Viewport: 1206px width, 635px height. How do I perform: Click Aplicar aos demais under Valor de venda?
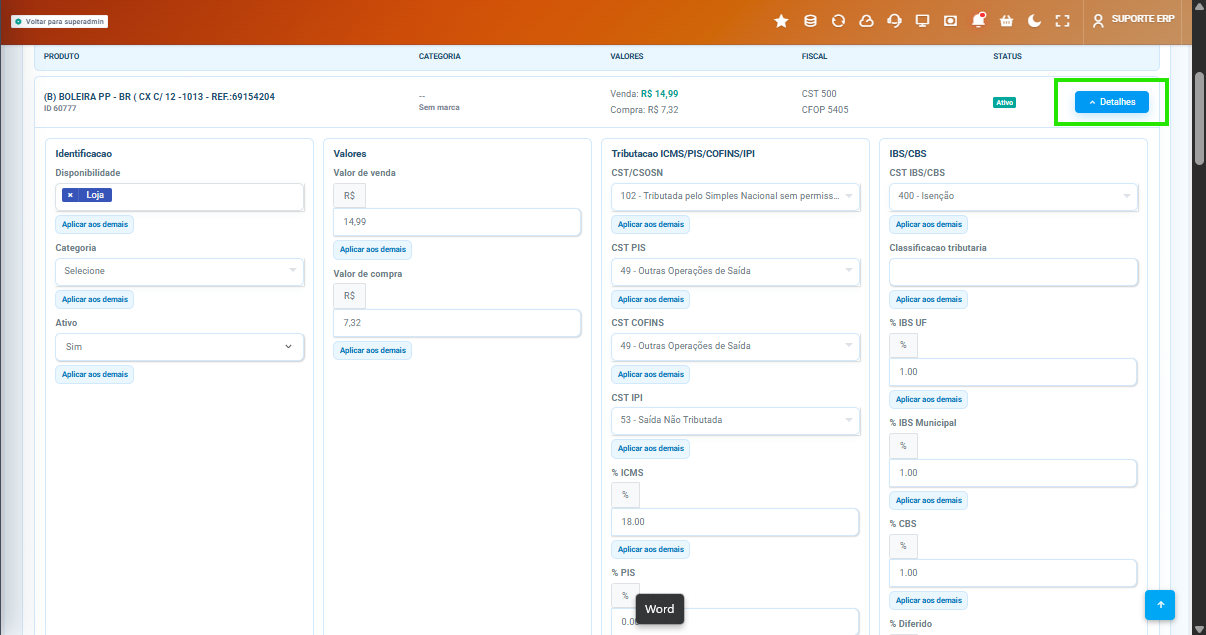click(x=373, y=249)
